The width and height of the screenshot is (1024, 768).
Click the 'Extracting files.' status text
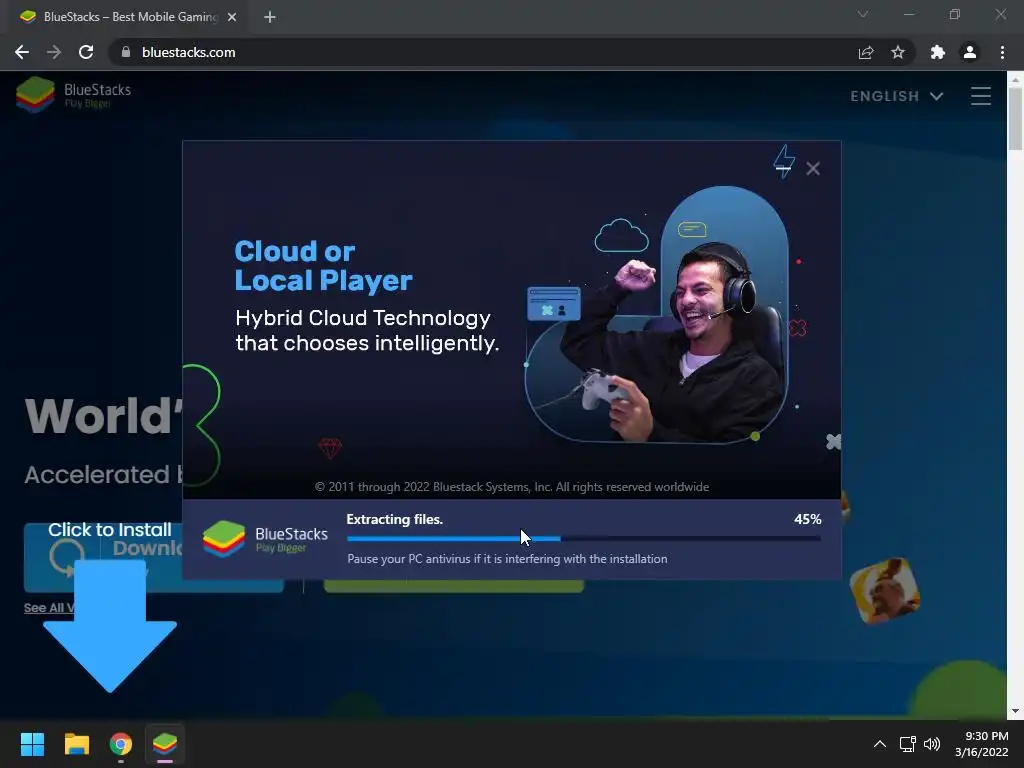pyautogui.click(x=394, y=519)
